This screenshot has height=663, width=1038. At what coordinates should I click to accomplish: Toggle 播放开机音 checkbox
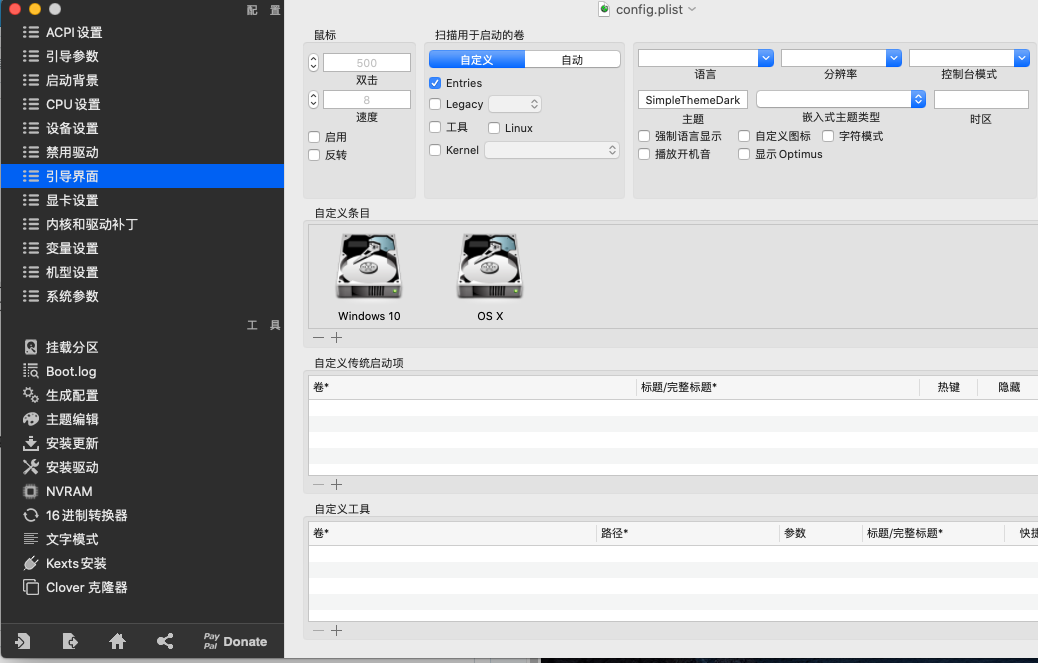click(x=644, y=154)
